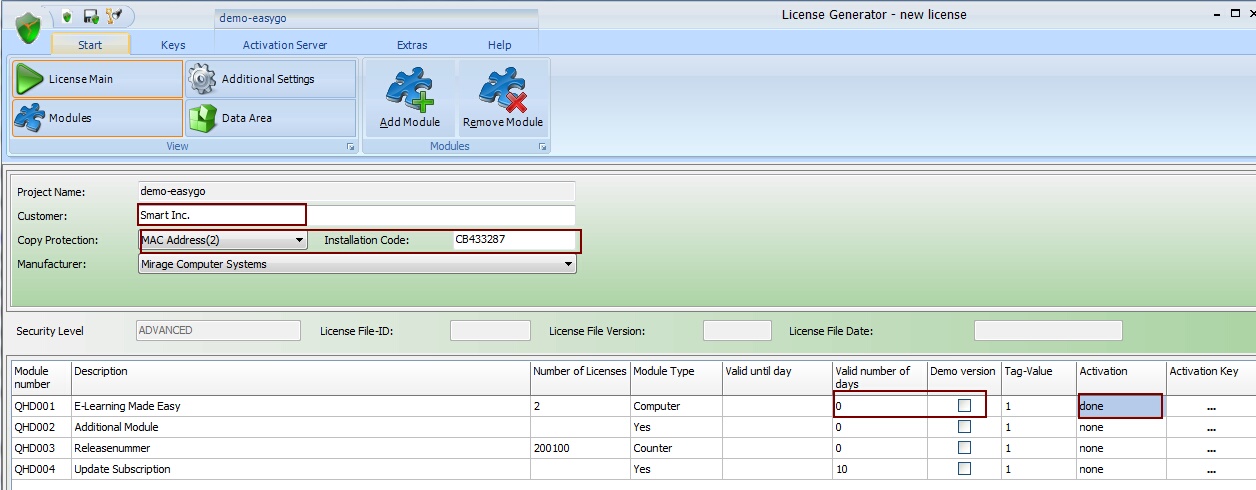1256x490 pixels.
Task: Click the Add Module puzzle icon
Action: pos(410,90)
